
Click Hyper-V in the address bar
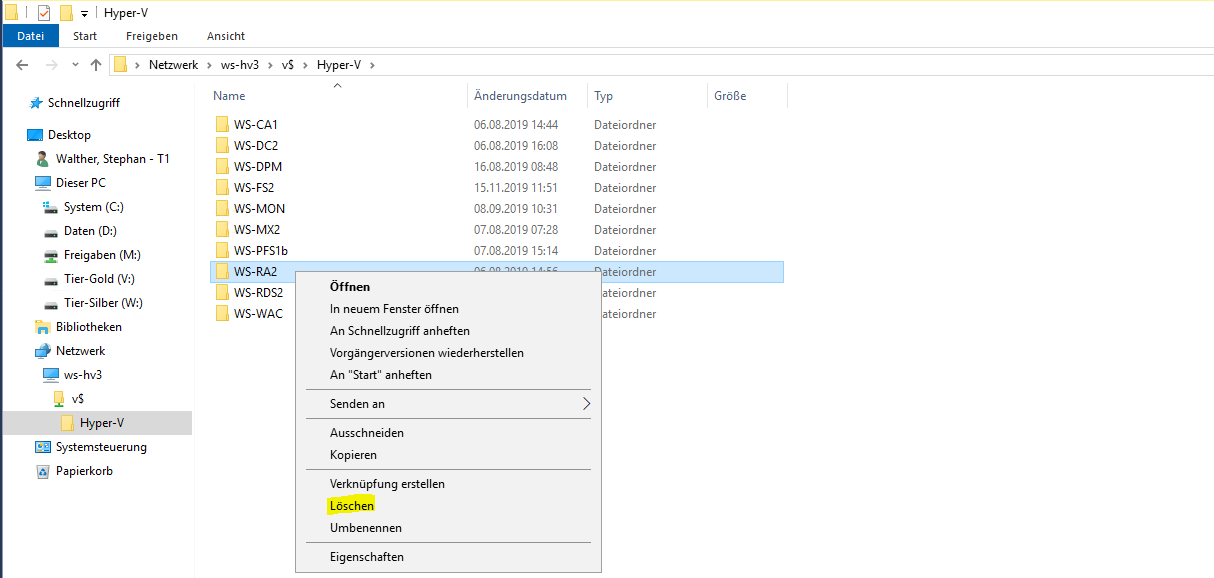[338, 65]
